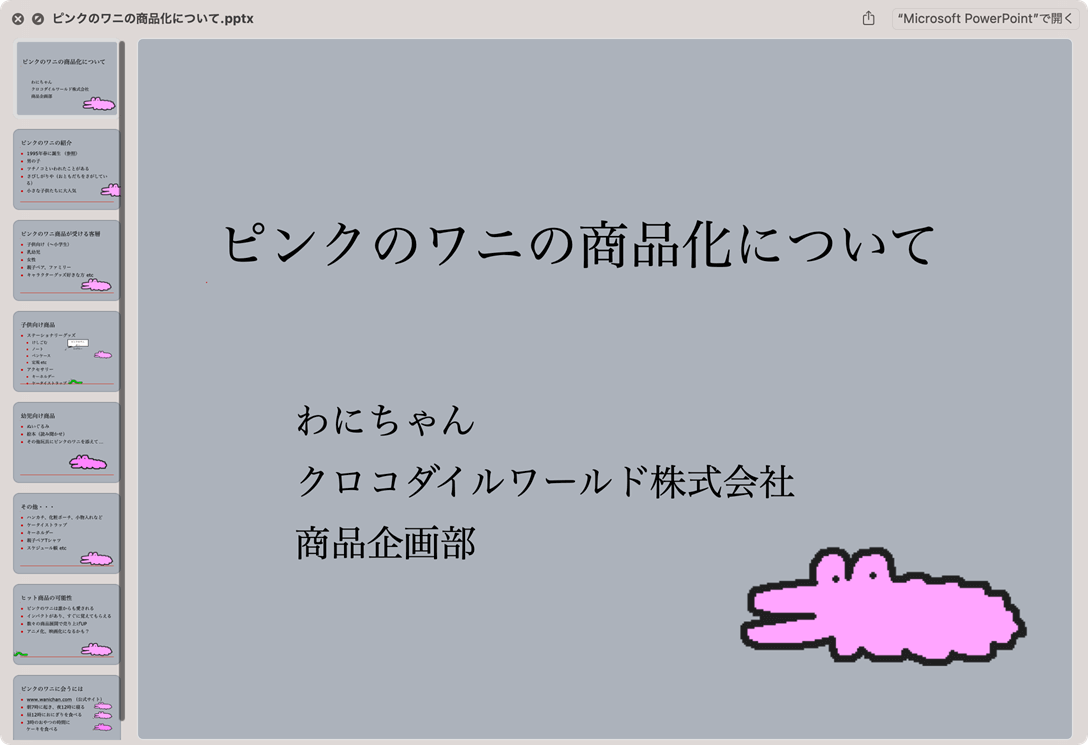This screenshot has height=745, width=1088.
Task: Select slide thumbnail 子供向け商品
Action: (x=67, y=351)
